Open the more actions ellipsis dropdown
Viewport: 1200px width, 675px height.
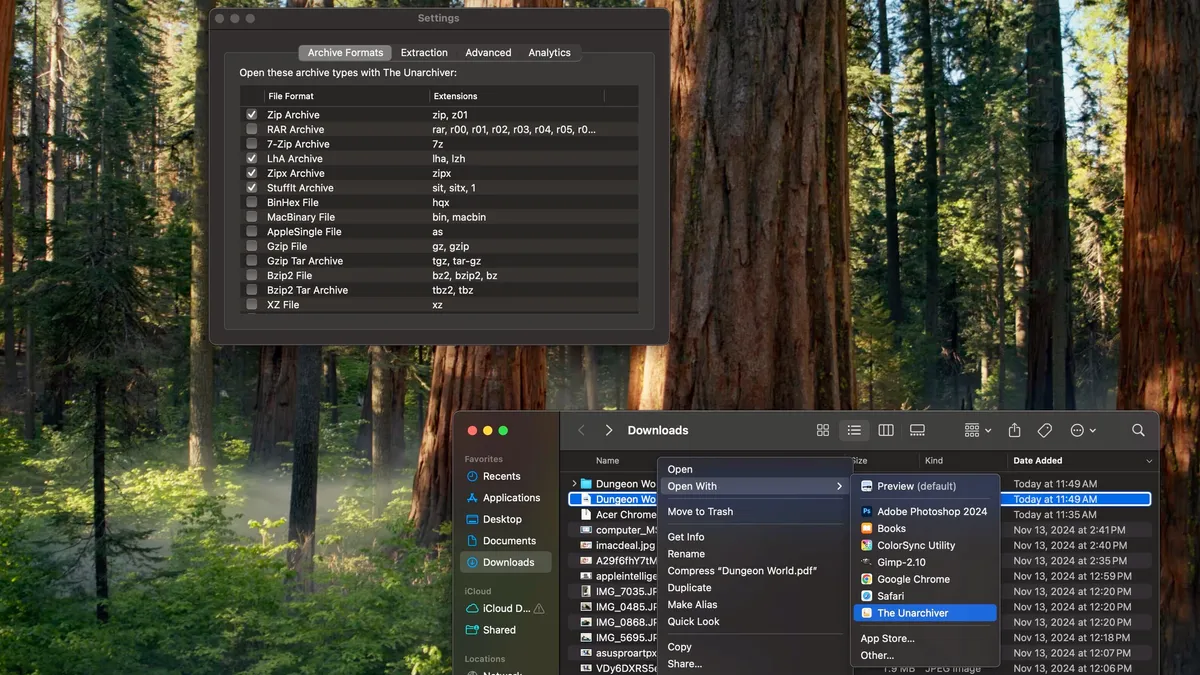1083,430
